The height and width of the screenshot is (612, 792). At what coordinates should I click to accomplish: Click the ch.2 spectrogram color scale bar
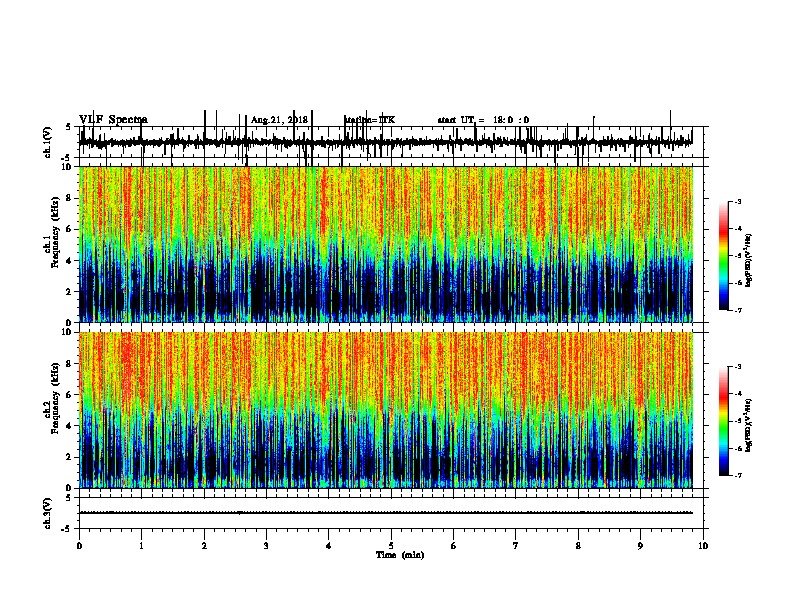tap(724, 421)
